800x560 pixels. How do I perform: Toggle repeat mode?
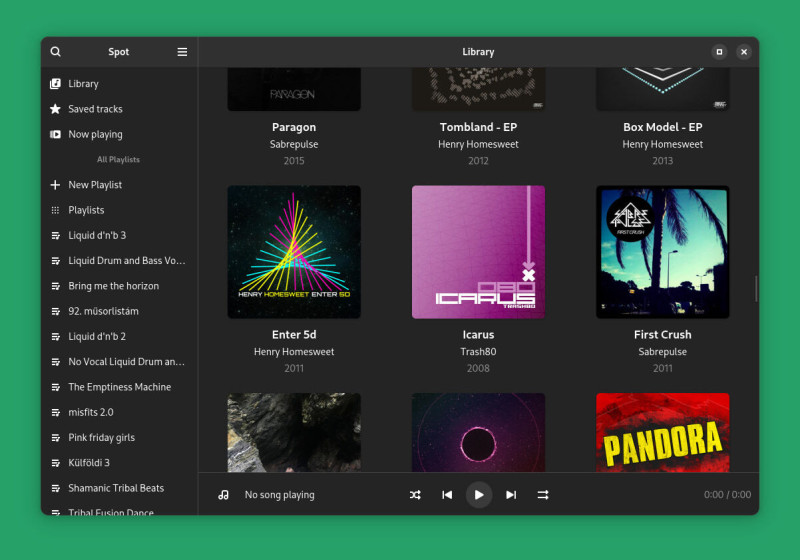[x=543, y=495]
